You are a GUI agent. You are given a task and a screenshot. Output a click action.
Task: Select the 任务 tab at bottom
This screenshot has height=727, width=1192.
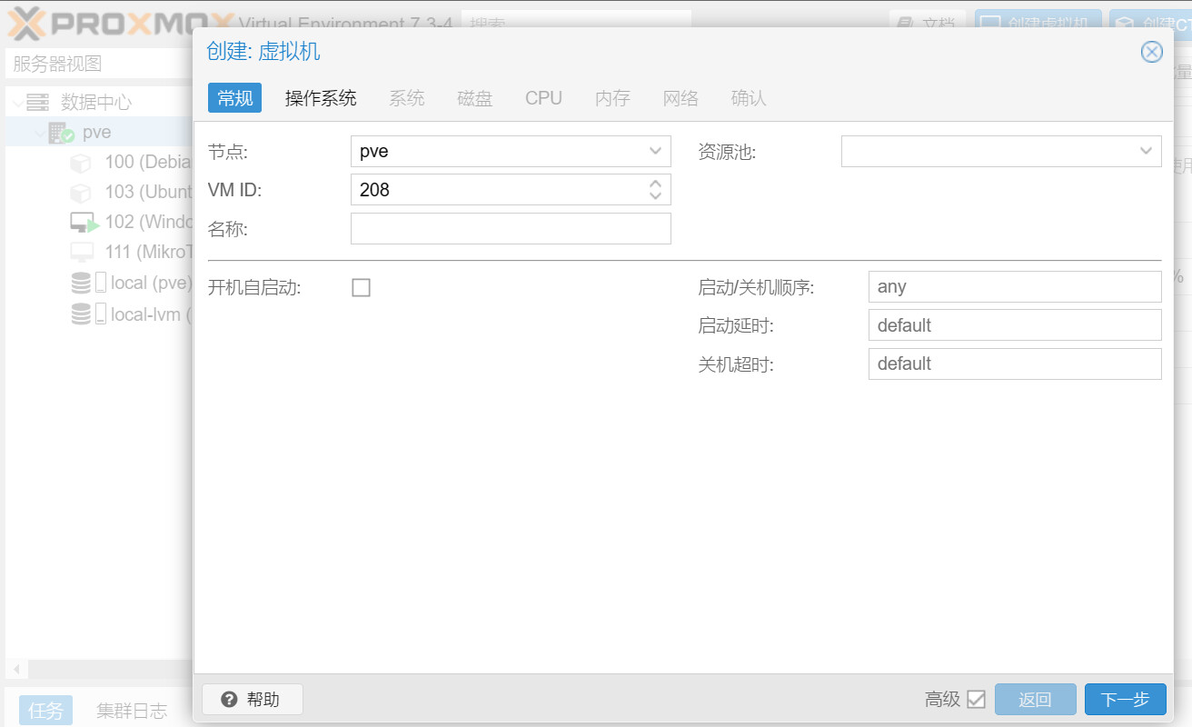click(x=46, y=710)
